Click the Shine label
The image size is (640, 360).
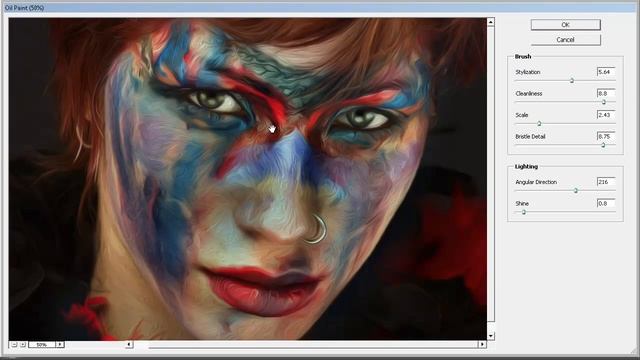pos(522,203)
